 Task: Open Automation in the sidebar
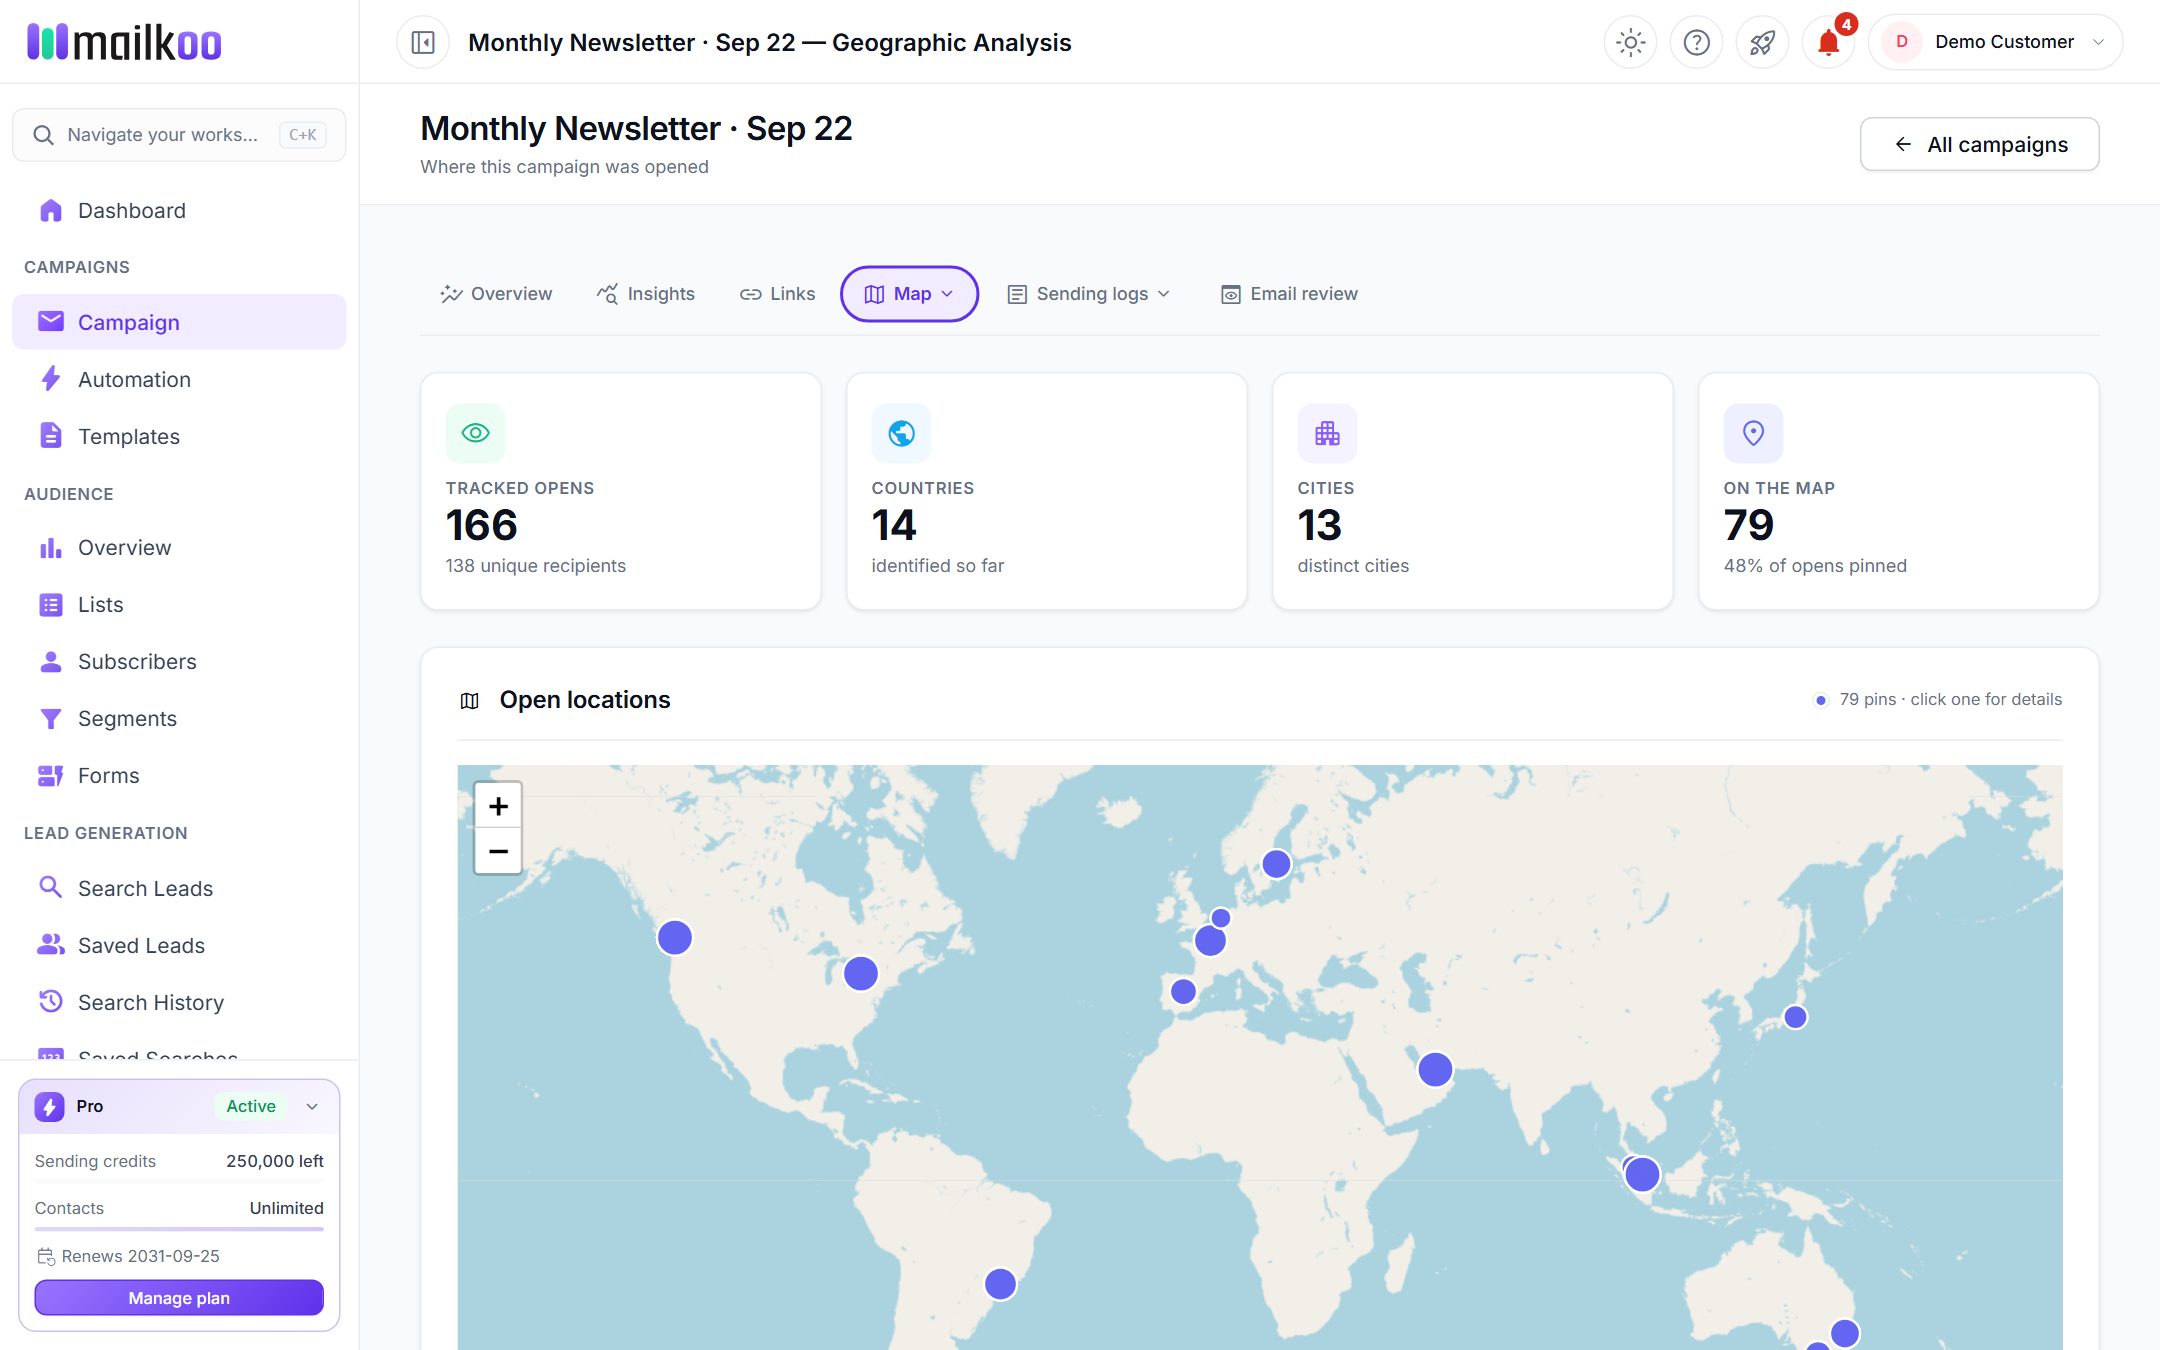tap(179, 379)
